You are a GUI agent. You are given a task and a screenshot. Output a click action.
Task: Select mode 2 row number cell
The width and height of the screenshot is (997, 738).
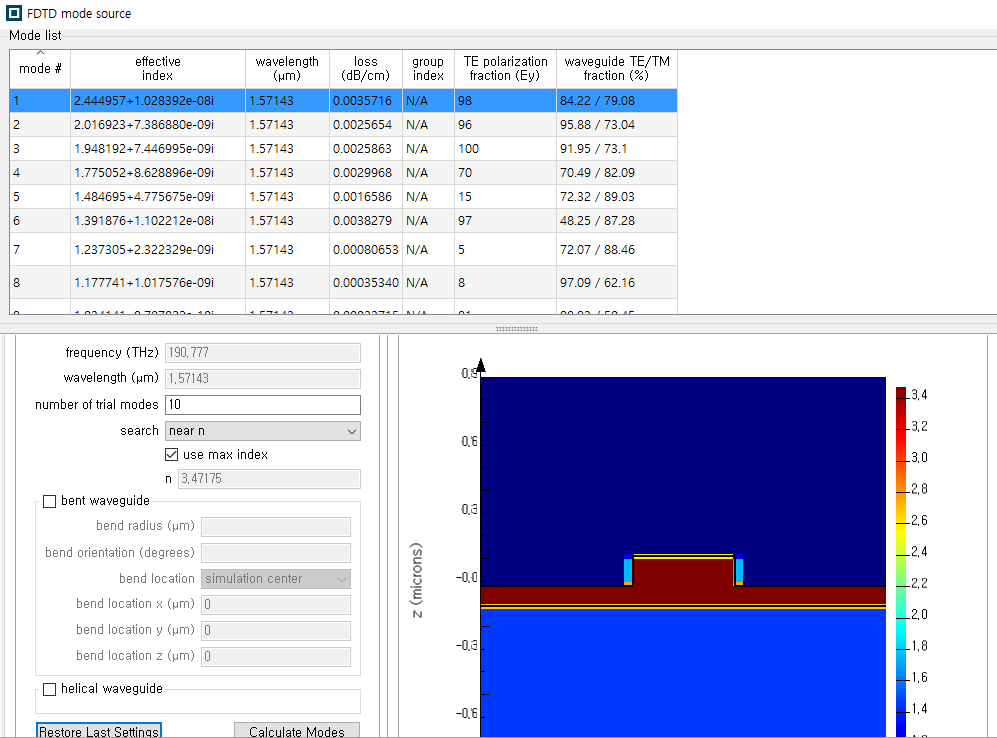click(x=40, y=125)
